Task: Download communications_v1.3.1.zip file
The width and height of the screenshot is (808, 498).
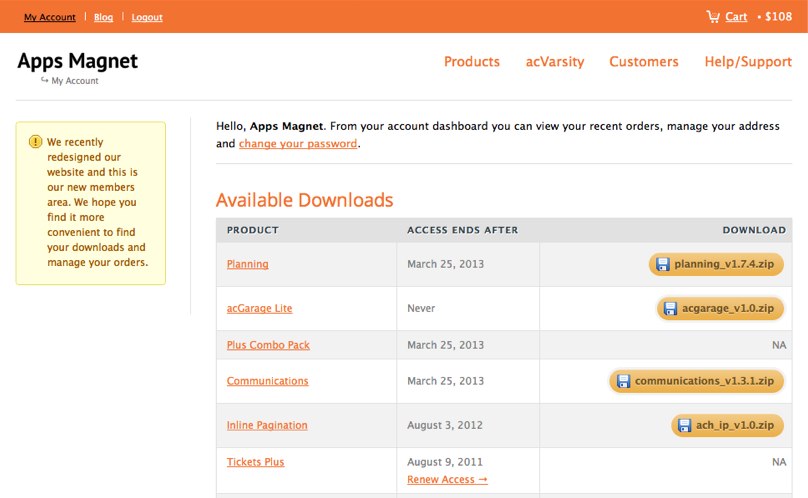Action: pyautogui.click(x=696, y=381)
